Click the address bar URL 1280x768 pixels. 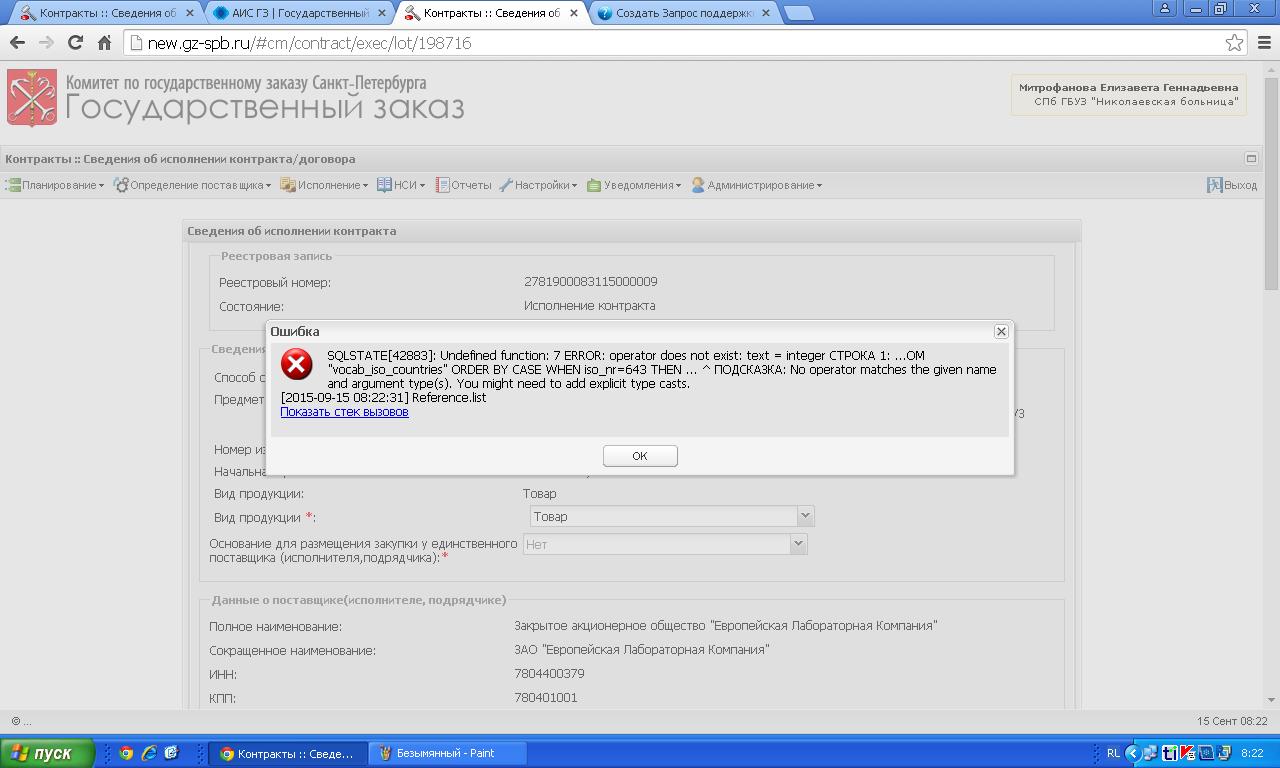(x=309, y=43)
